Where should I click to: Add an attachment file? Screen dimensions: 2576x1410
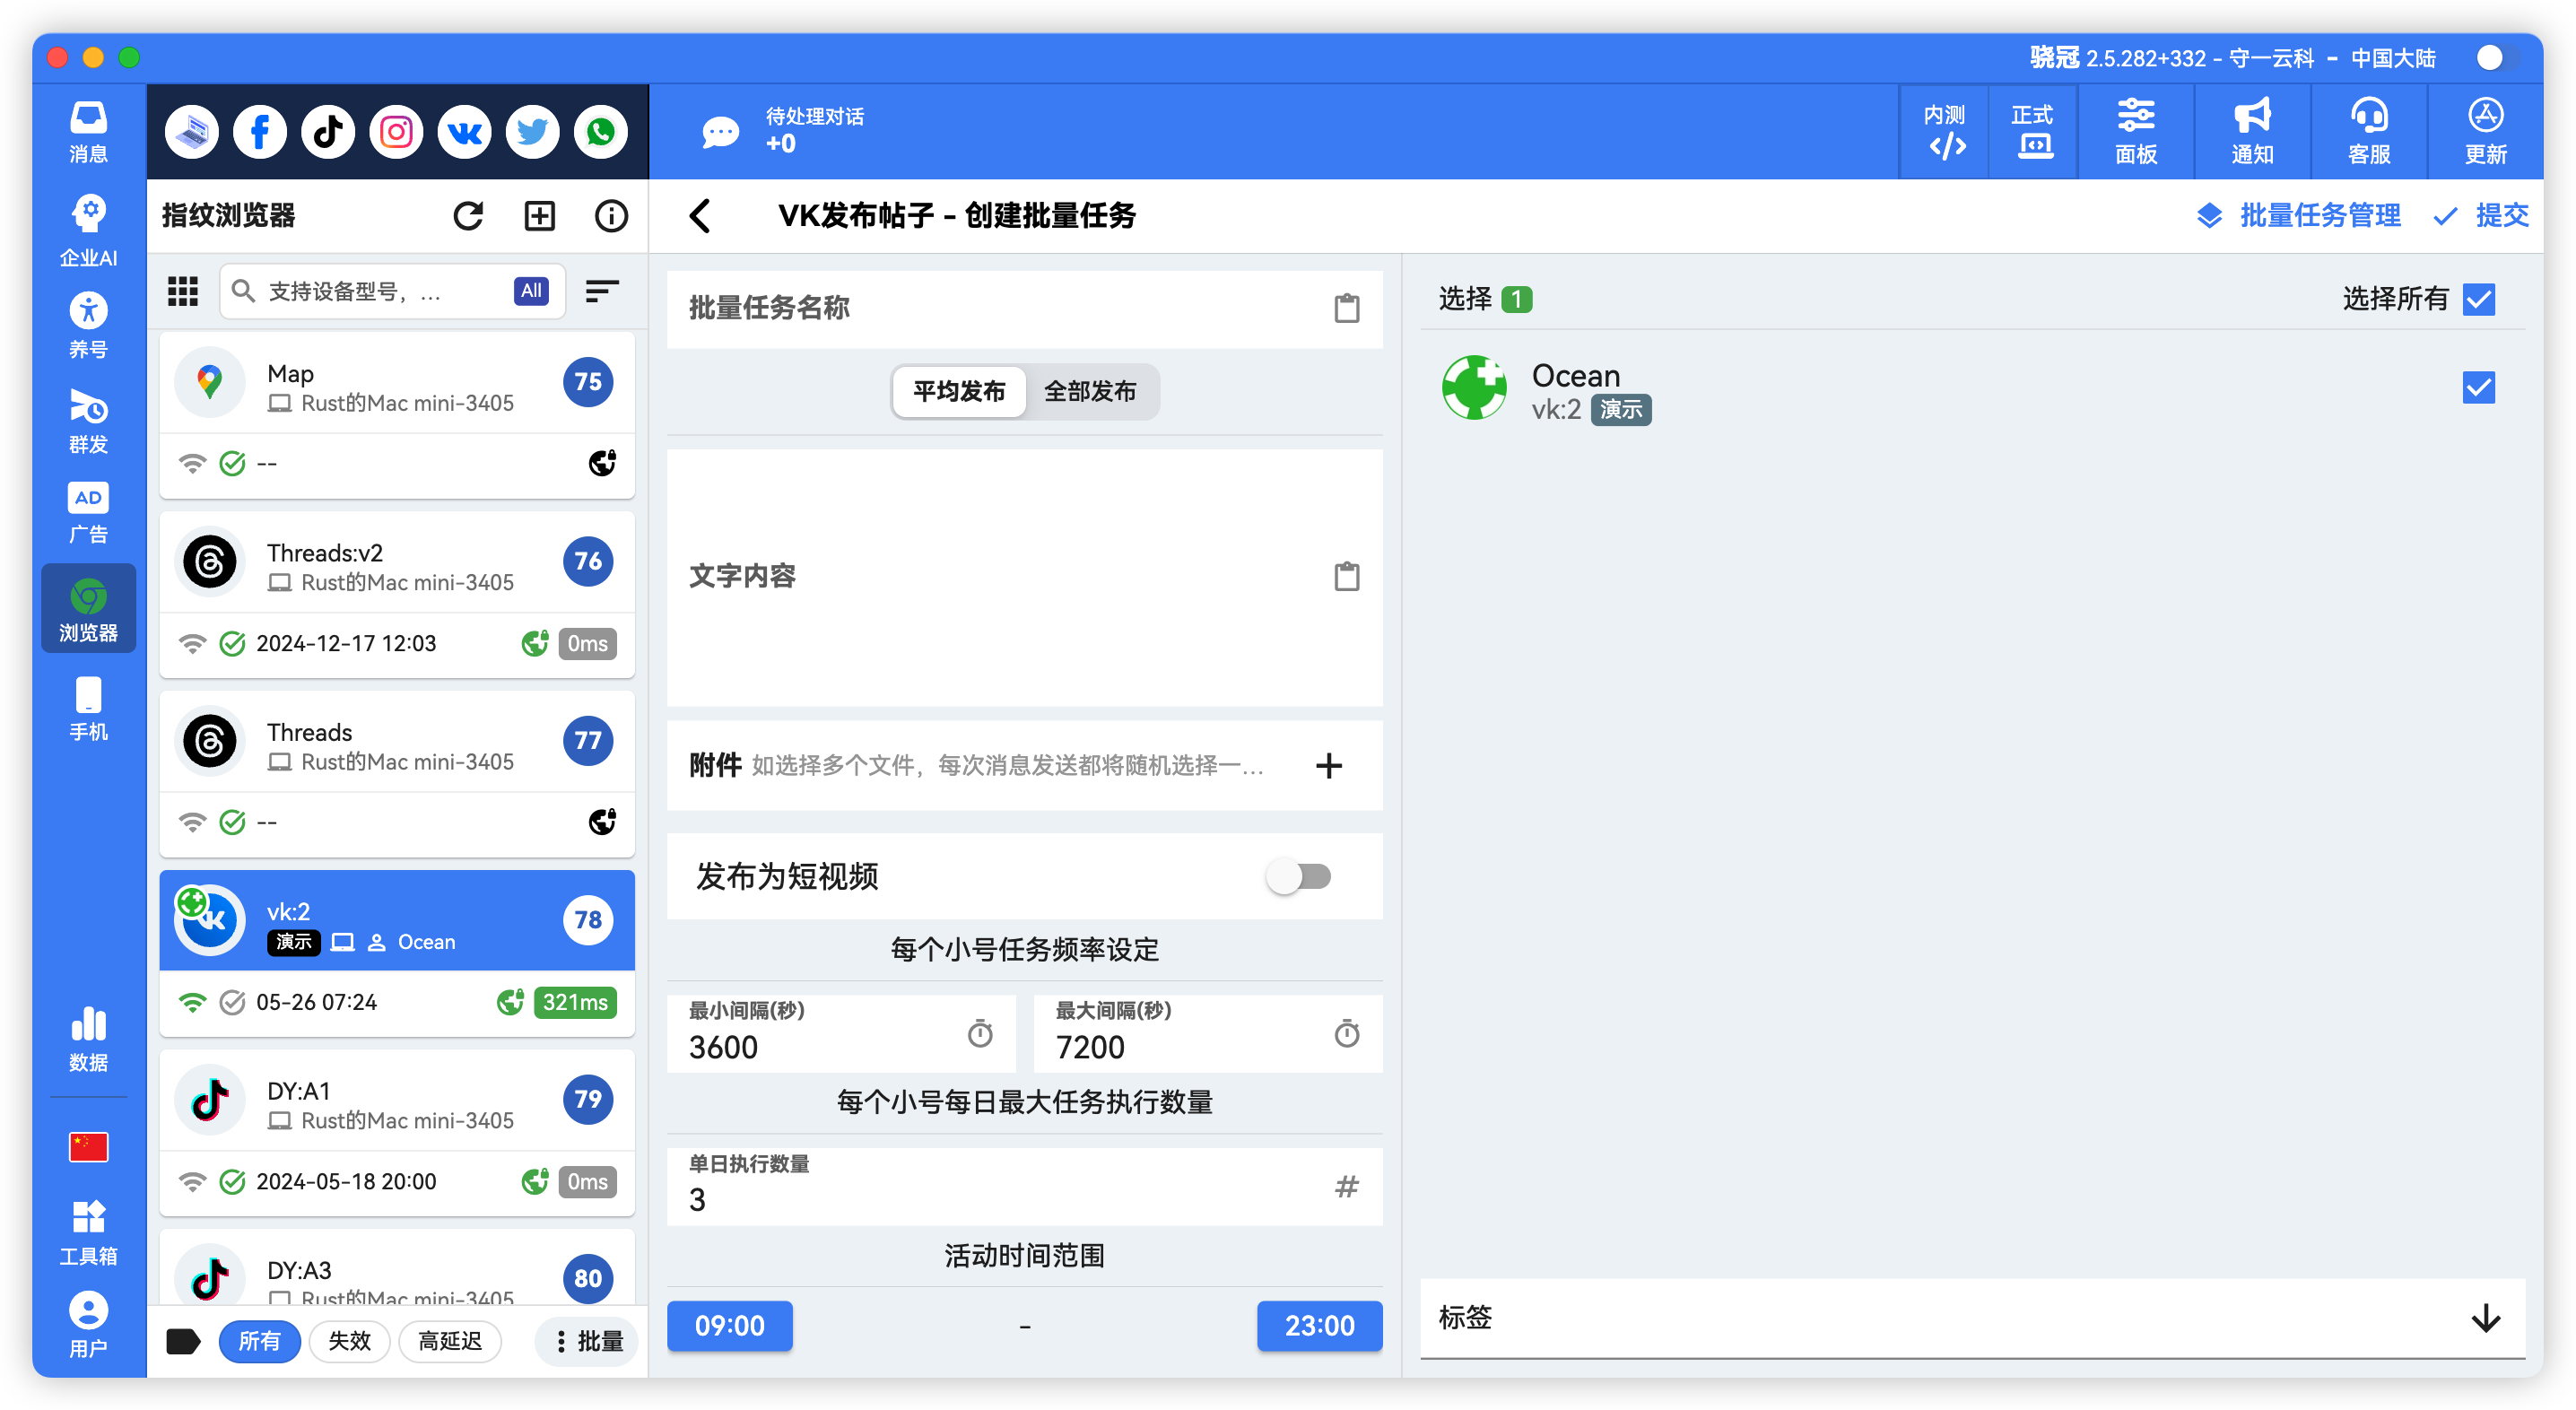click(x=1329, y=766)
